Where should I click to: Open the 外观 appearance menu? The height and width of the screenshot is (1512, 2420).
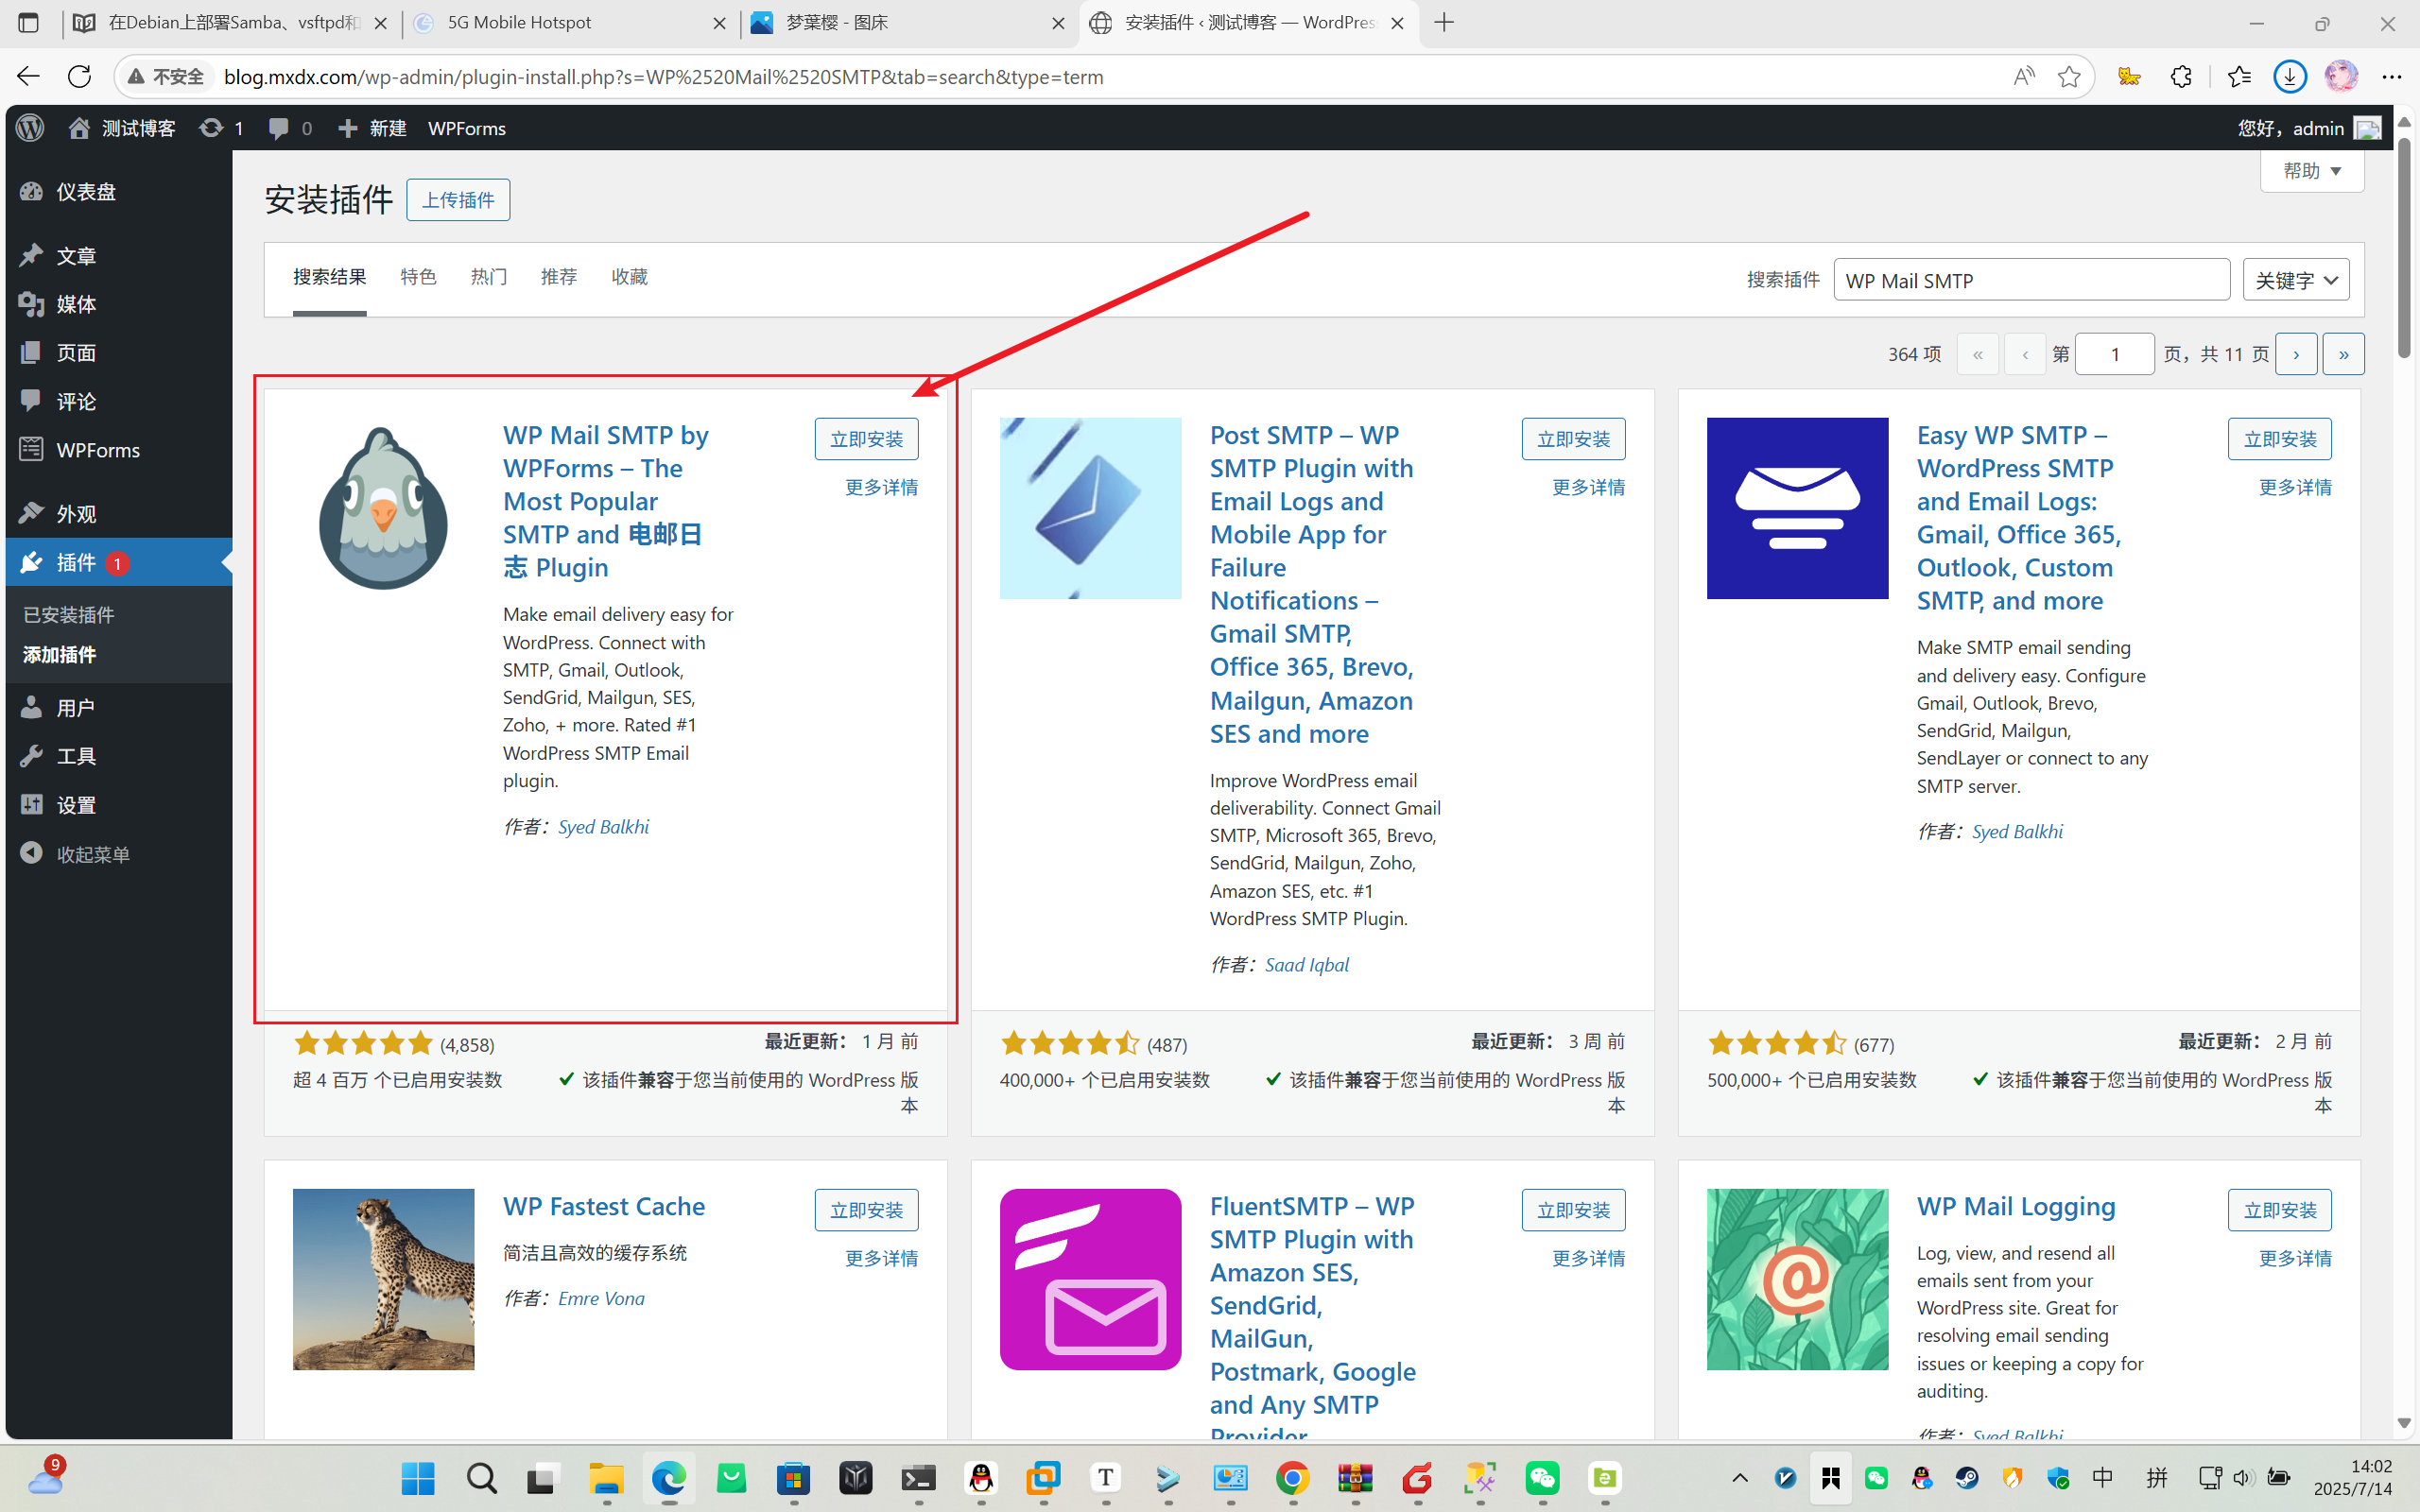pyautogui.click(x=118, y=514)
